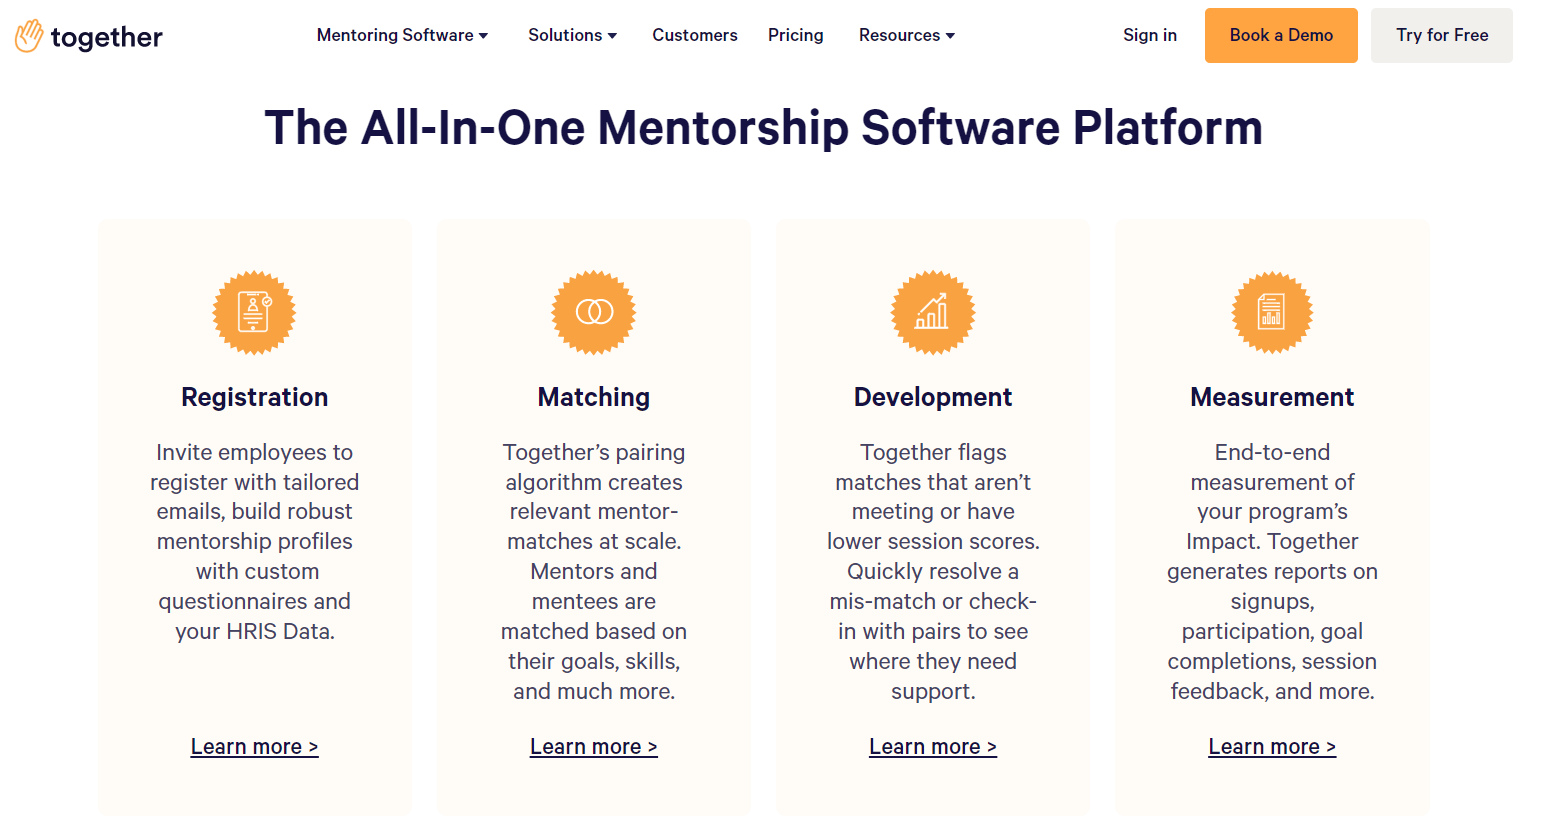
Task: Follow Learn more under Matching
Action: [x=594, y=747]
